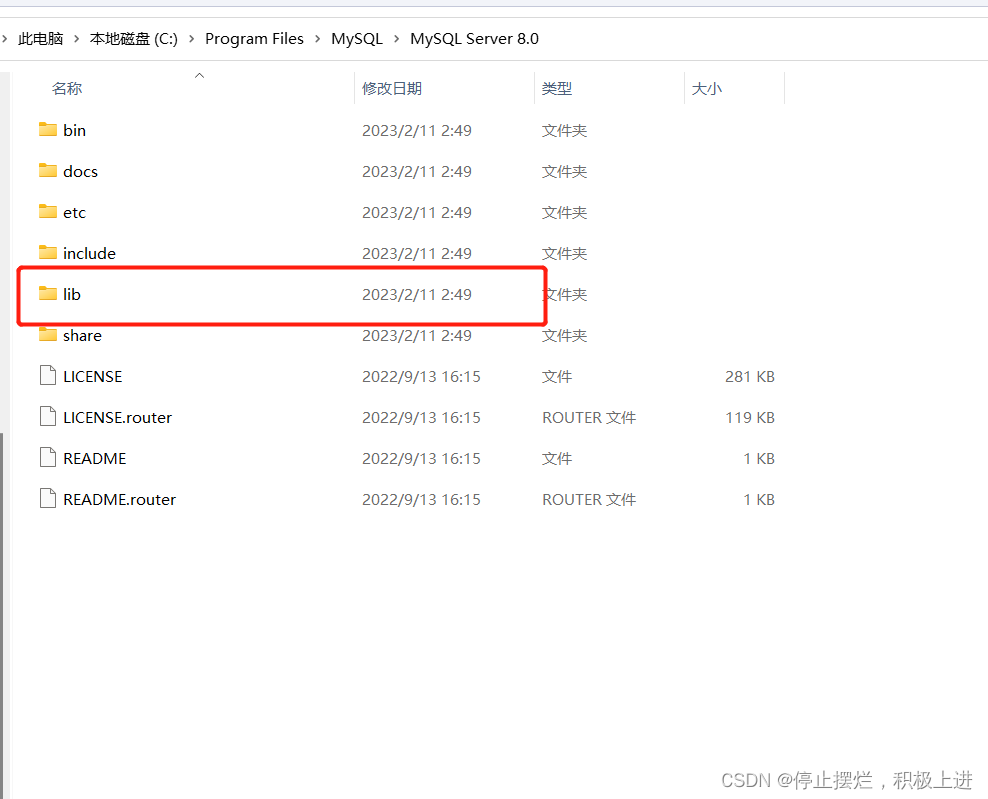Select the etc folder icon
The height and width of the screenshot is (799, 988).
click(48, 212)
